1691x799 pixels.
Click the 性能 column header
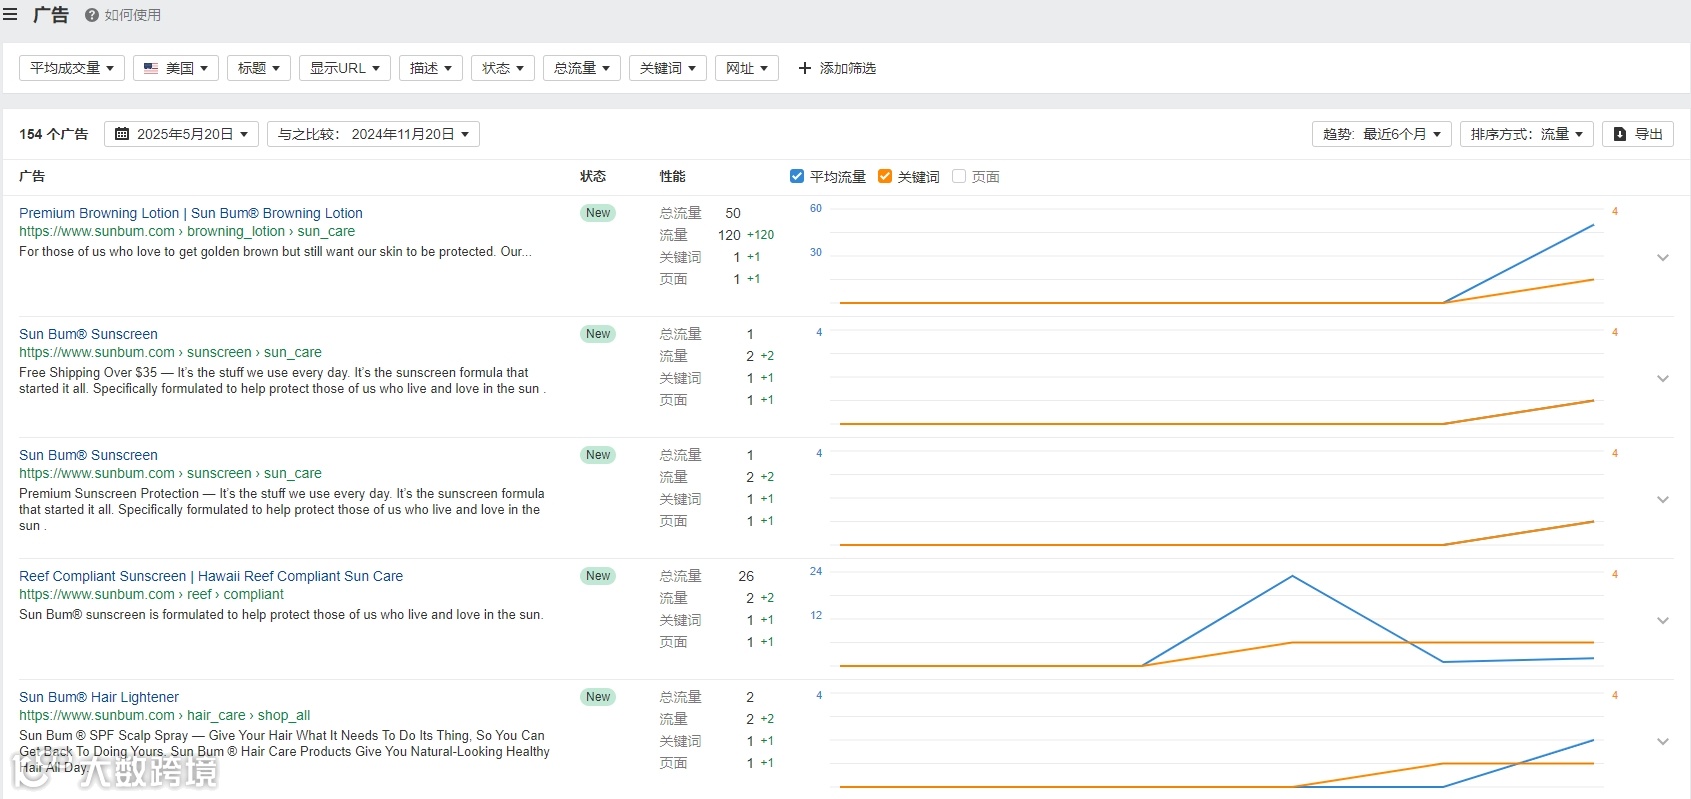(x=673, y=176)
